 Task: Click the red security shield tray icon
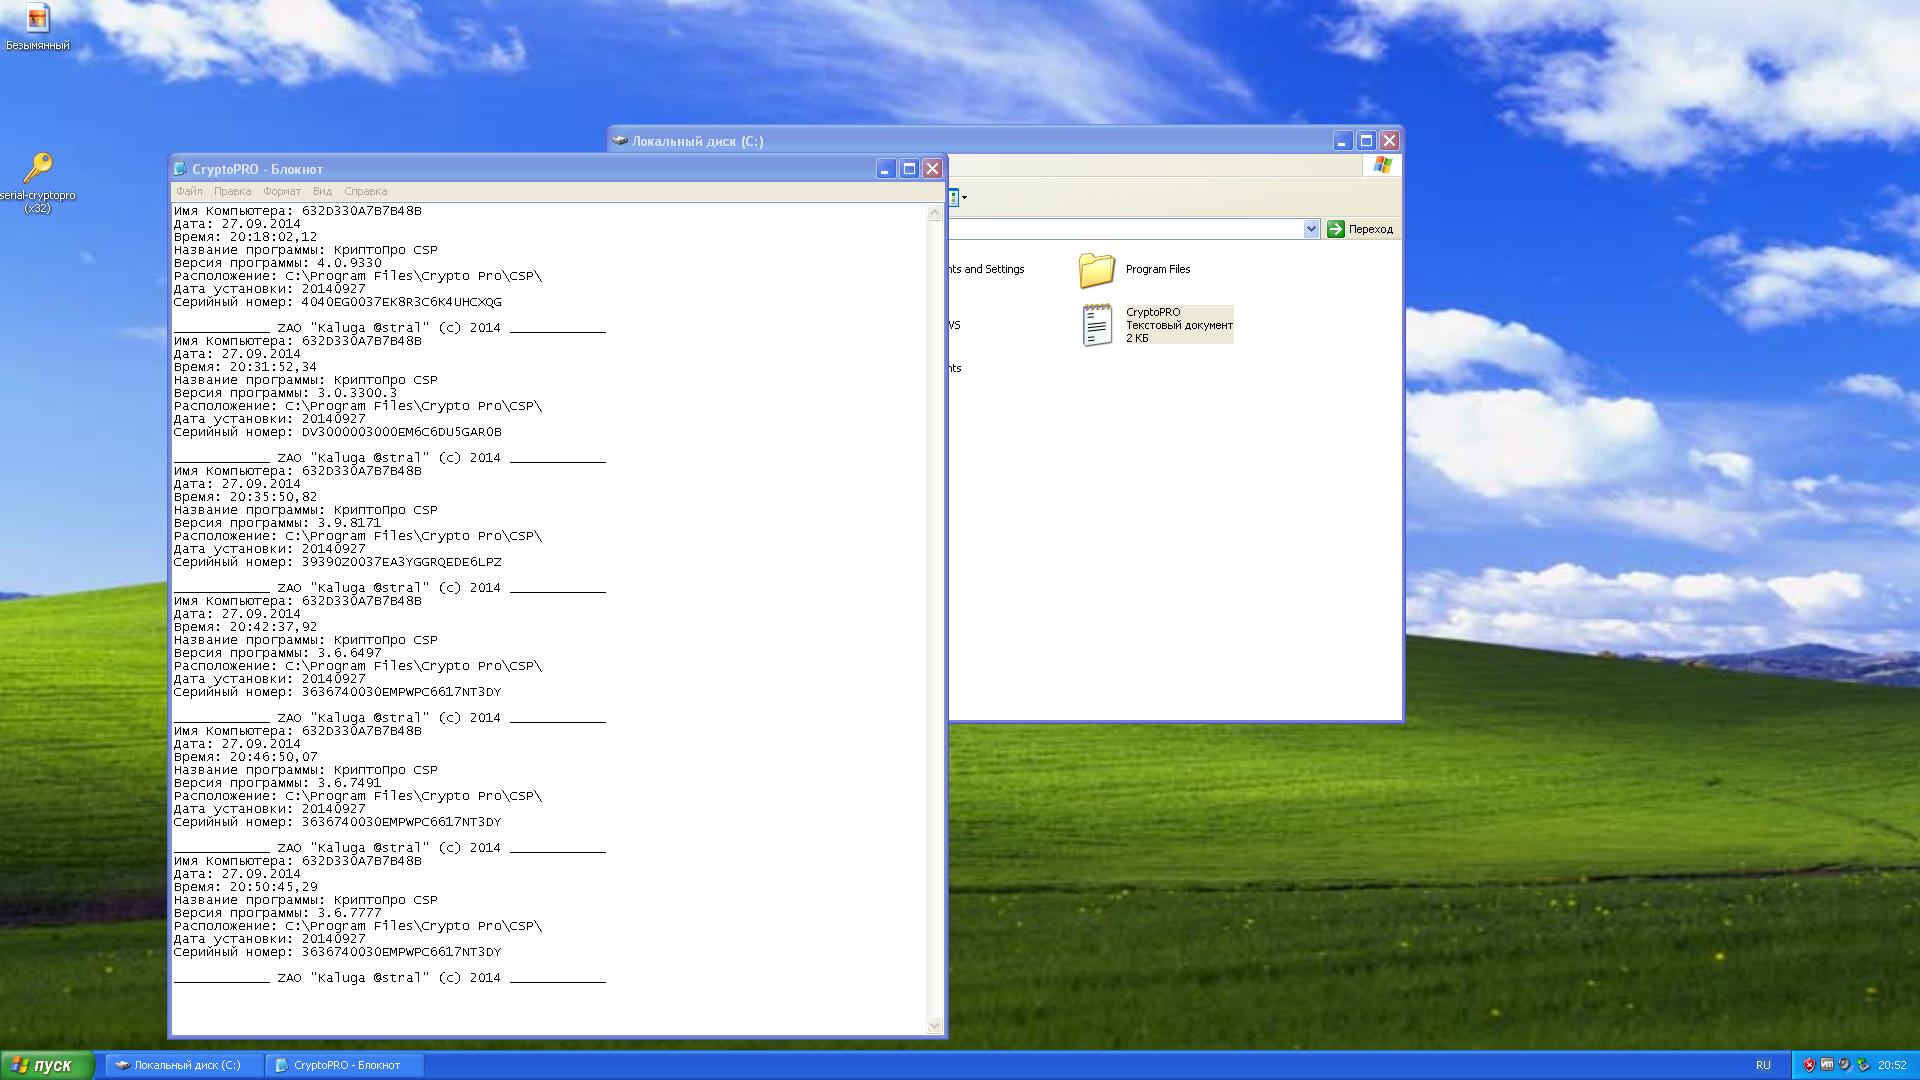pos(1809,1065)
